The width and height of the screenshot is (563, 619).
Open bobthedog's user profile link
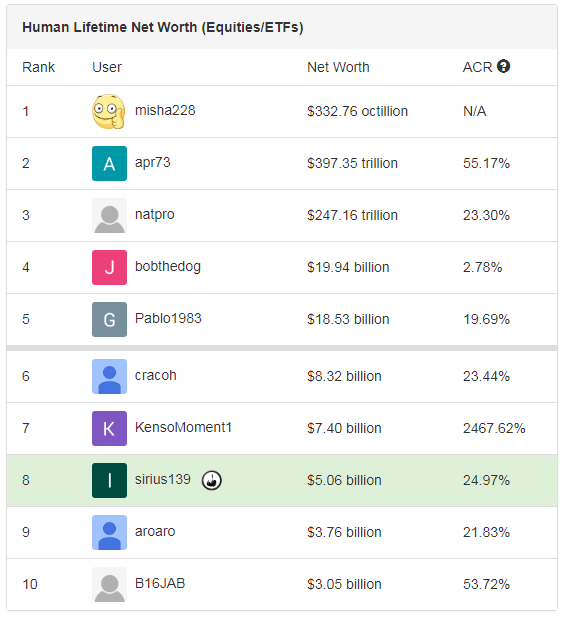pyautogui.click(x=168, y=266)
